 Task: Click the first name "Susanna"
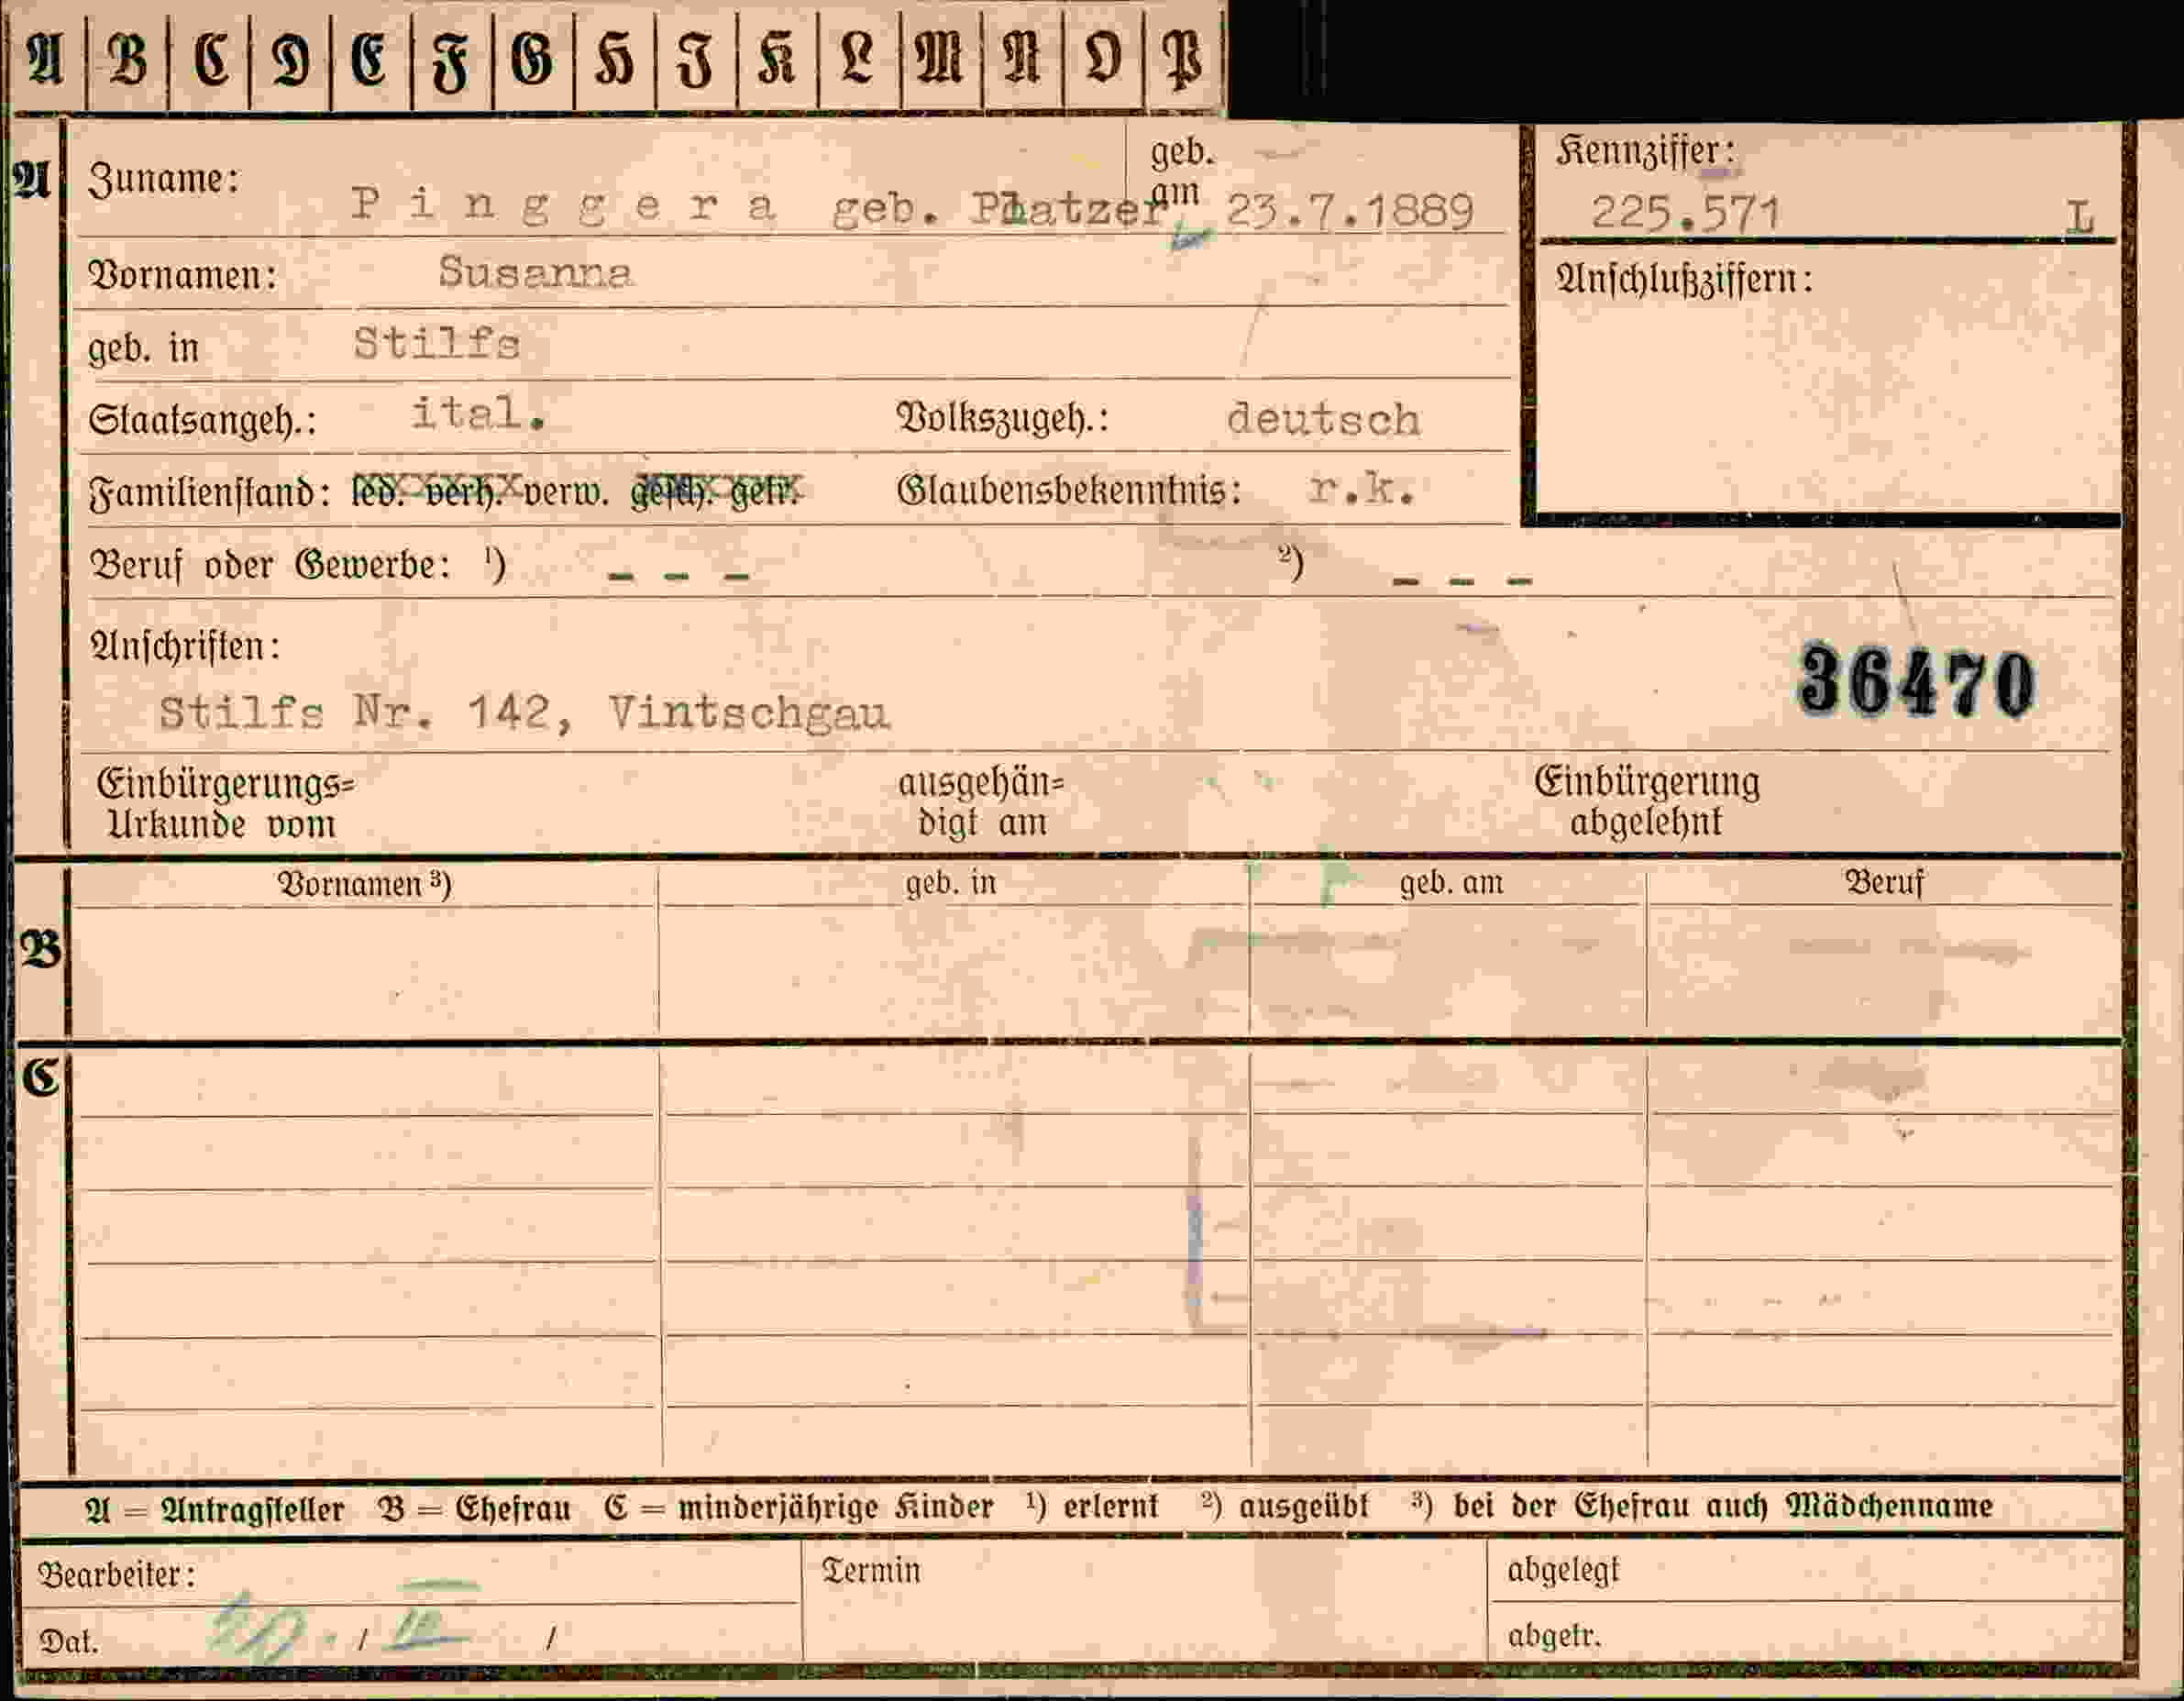(x=535, y=272)
